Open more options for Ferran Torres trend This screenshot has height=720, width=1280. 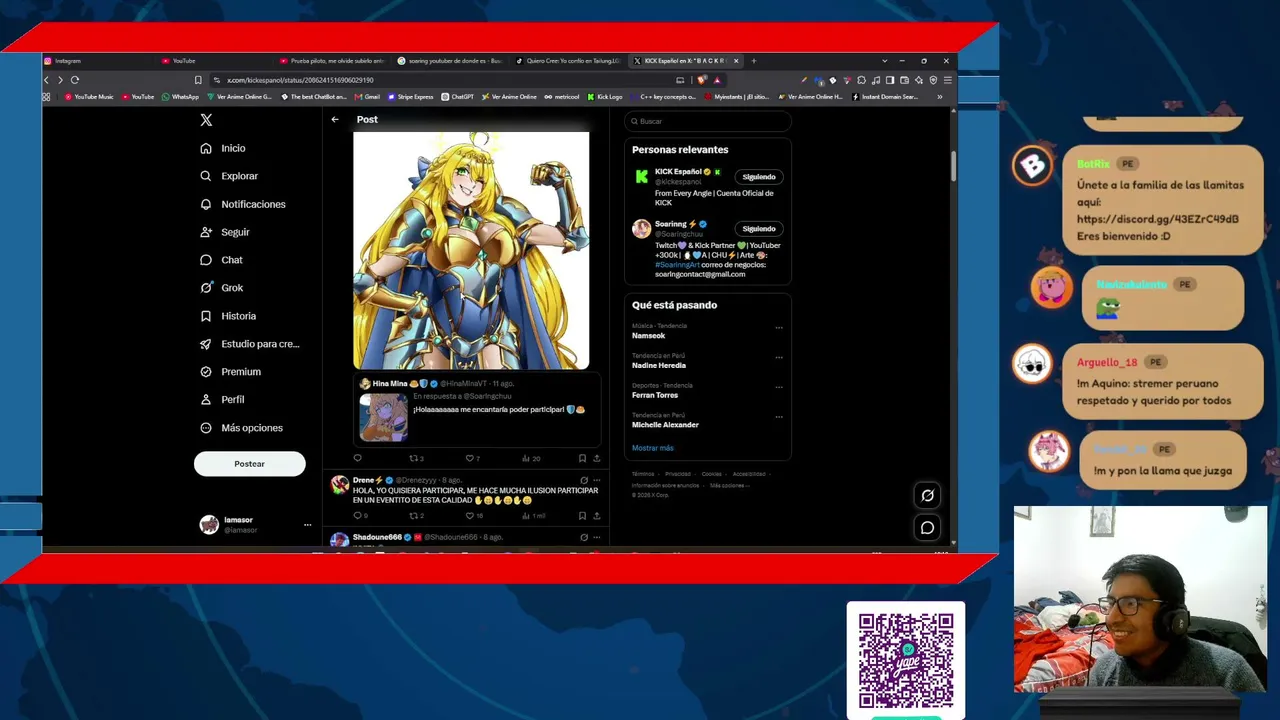pyautogui.click(x=779, y=387)
